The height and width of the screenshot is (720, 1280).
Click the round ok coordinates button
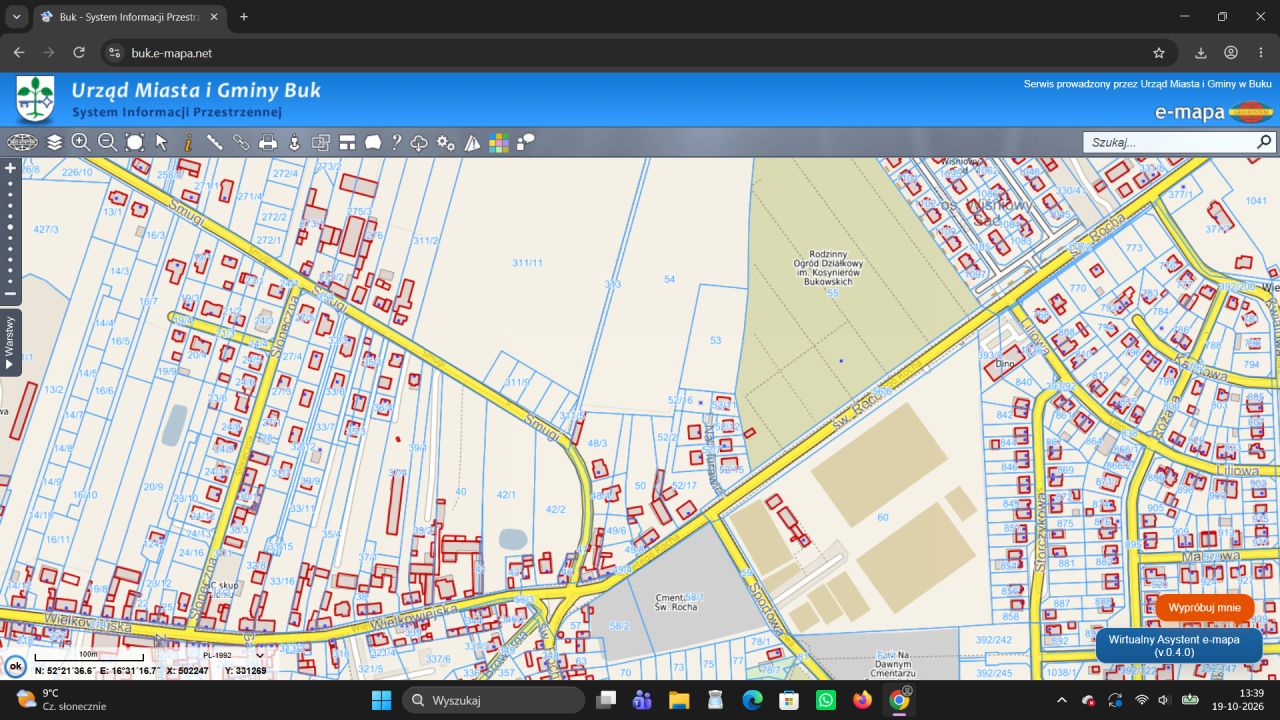click(x=15, y=665)
